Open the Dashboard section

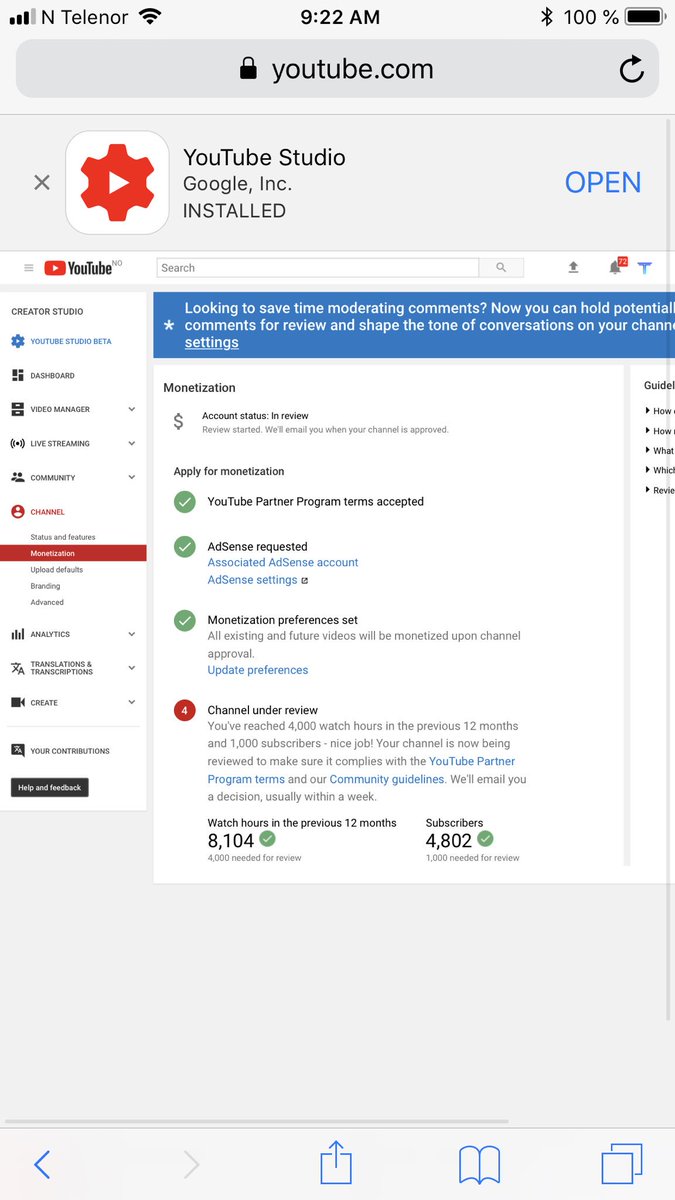[52, 376]
